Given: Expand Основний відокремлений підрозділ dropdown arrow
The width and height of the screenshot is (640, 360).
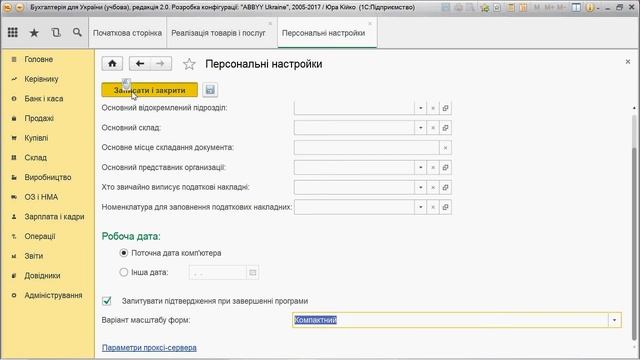Looking at the screenshot, I should pyautogui.click(x=421, y=108).
